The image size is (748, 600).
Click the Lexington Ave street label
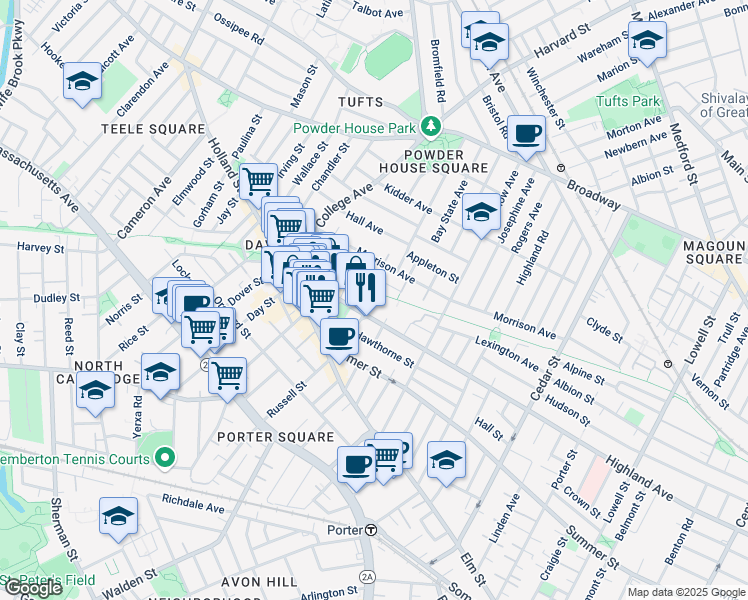[x=507, y=353]
